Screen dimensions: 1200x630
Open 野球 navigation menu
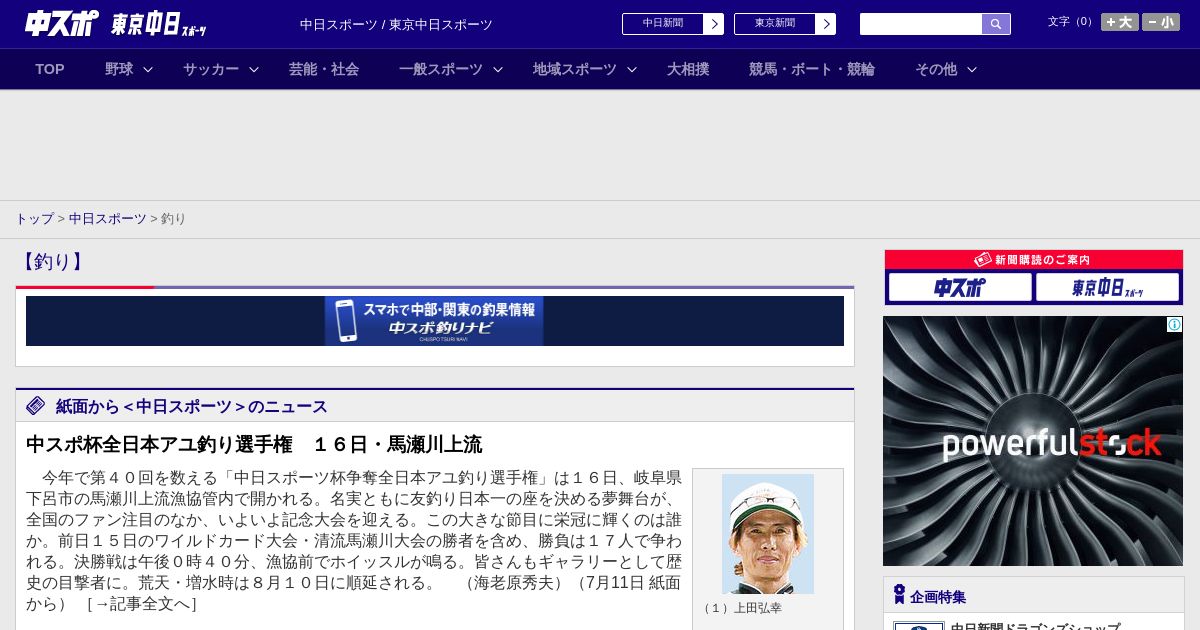(119, 69)
